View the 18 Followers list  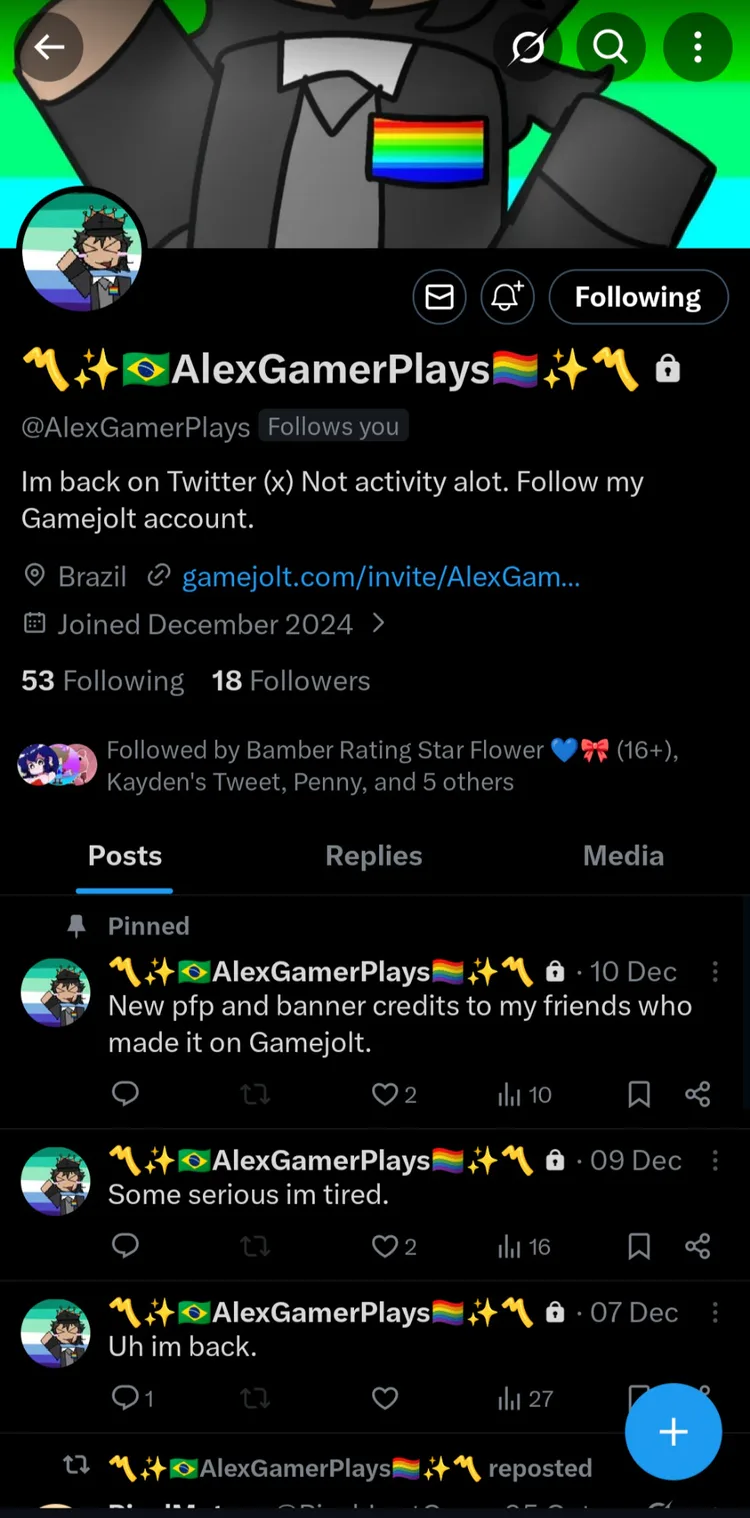point(291,681)
